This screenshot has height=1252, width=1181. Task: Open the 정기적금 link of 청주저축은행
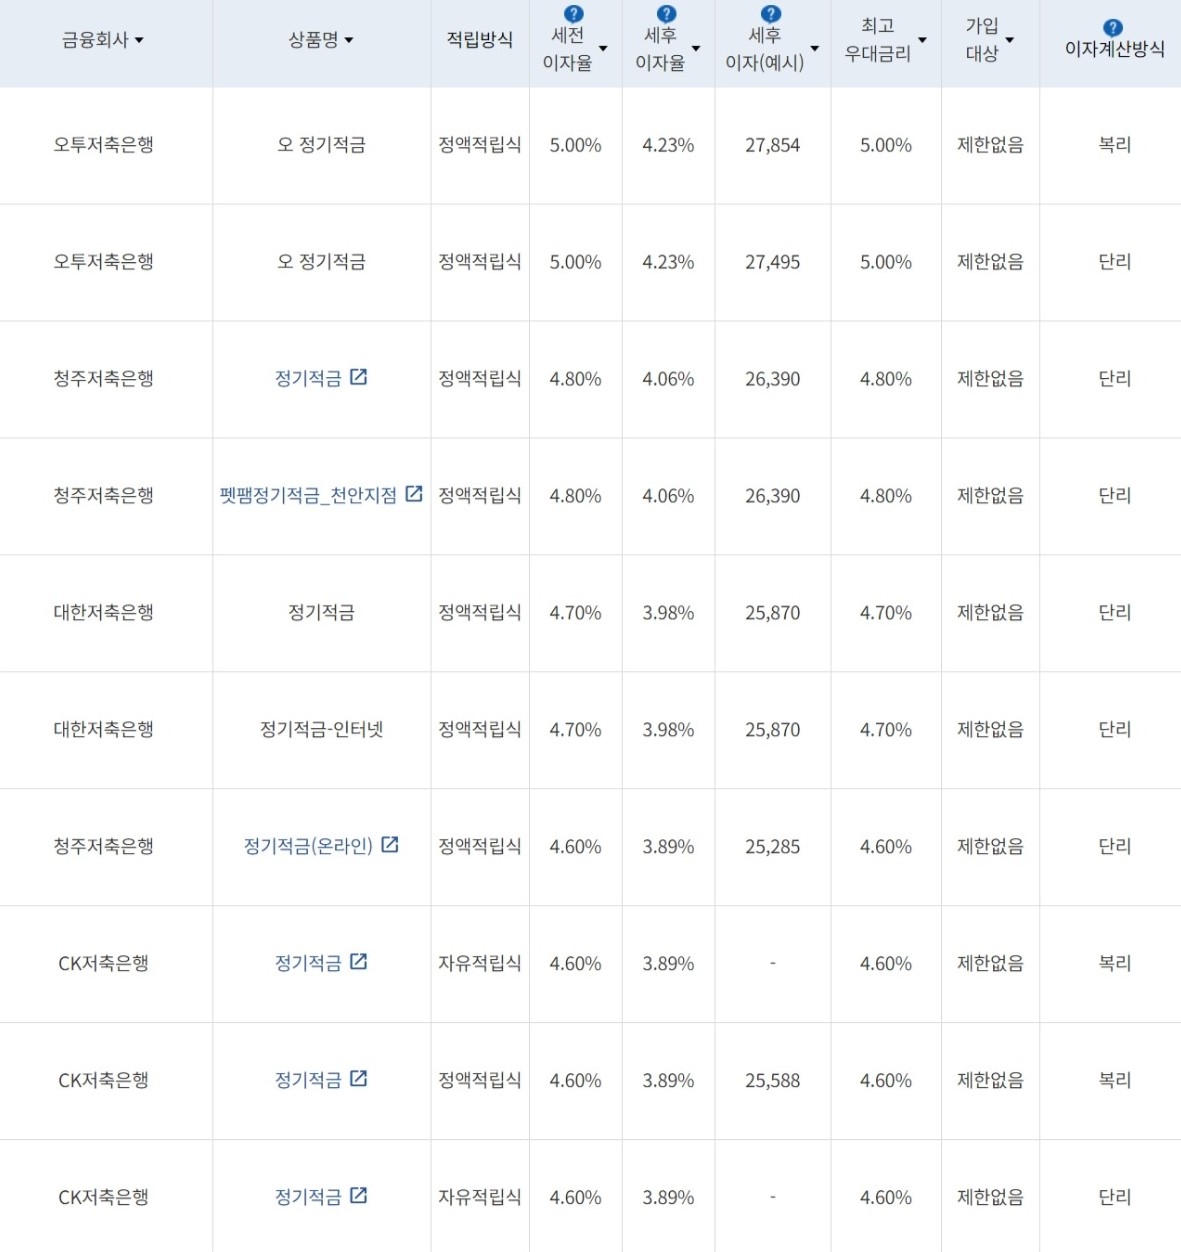click(310, 378)
